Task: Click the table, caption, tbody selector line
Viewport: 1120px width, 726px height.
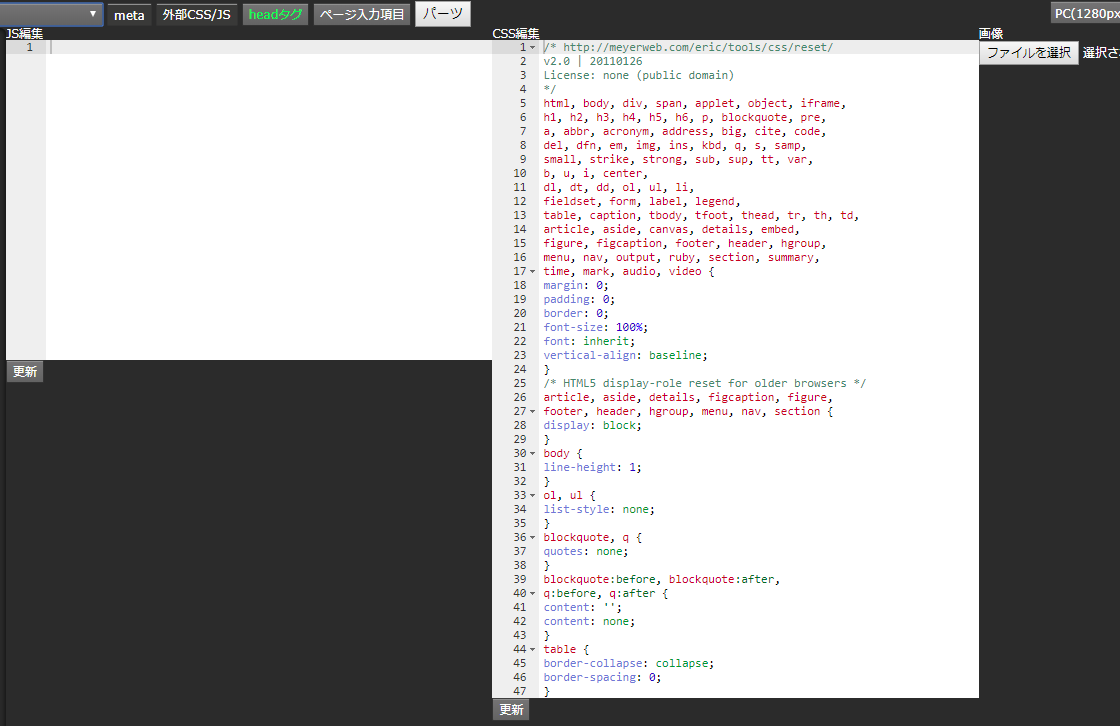Action: [701, 215]
